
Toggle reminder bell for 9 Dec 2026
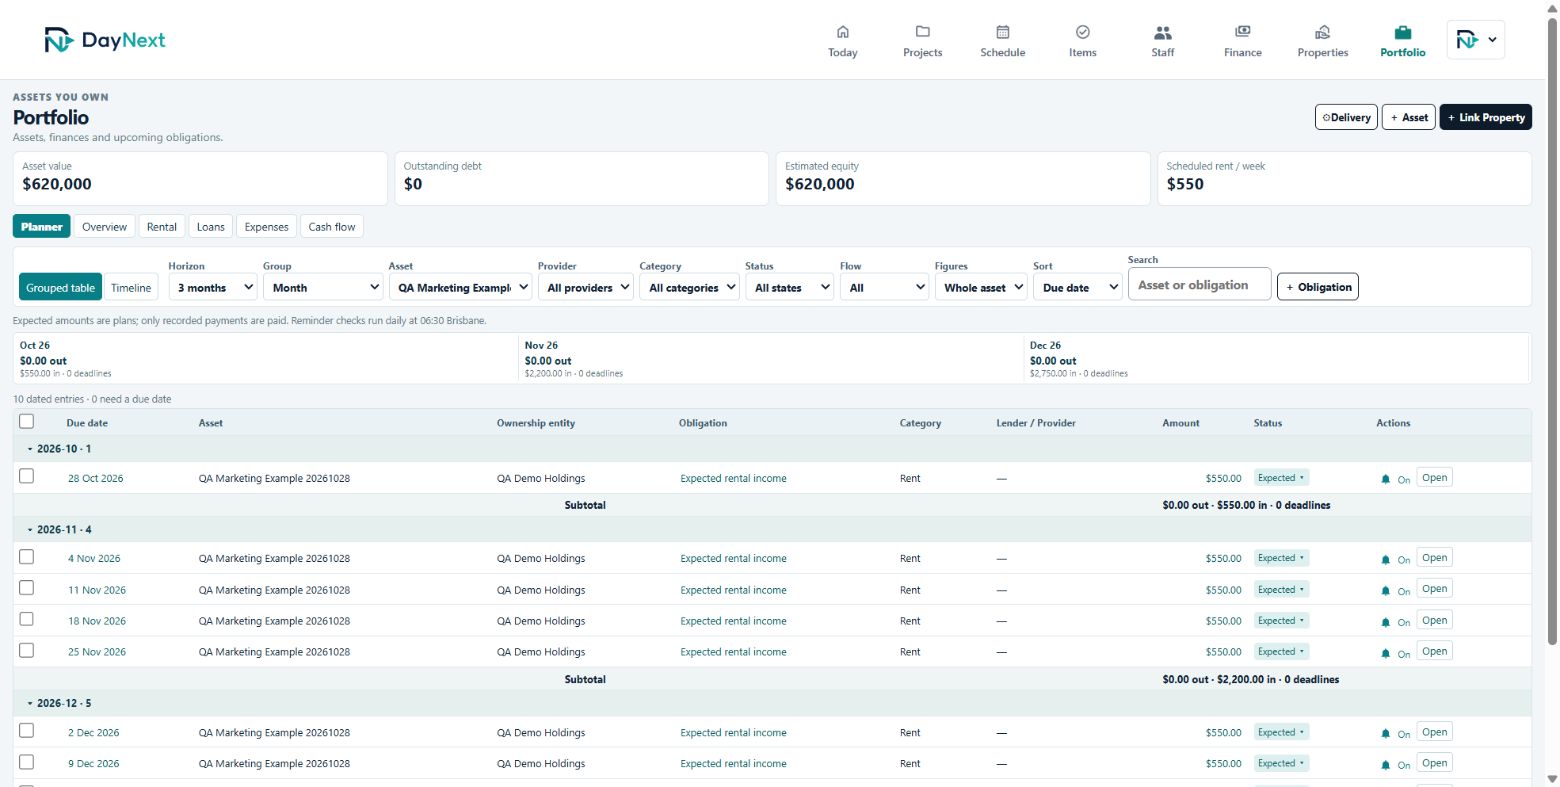pos(1385,765)
